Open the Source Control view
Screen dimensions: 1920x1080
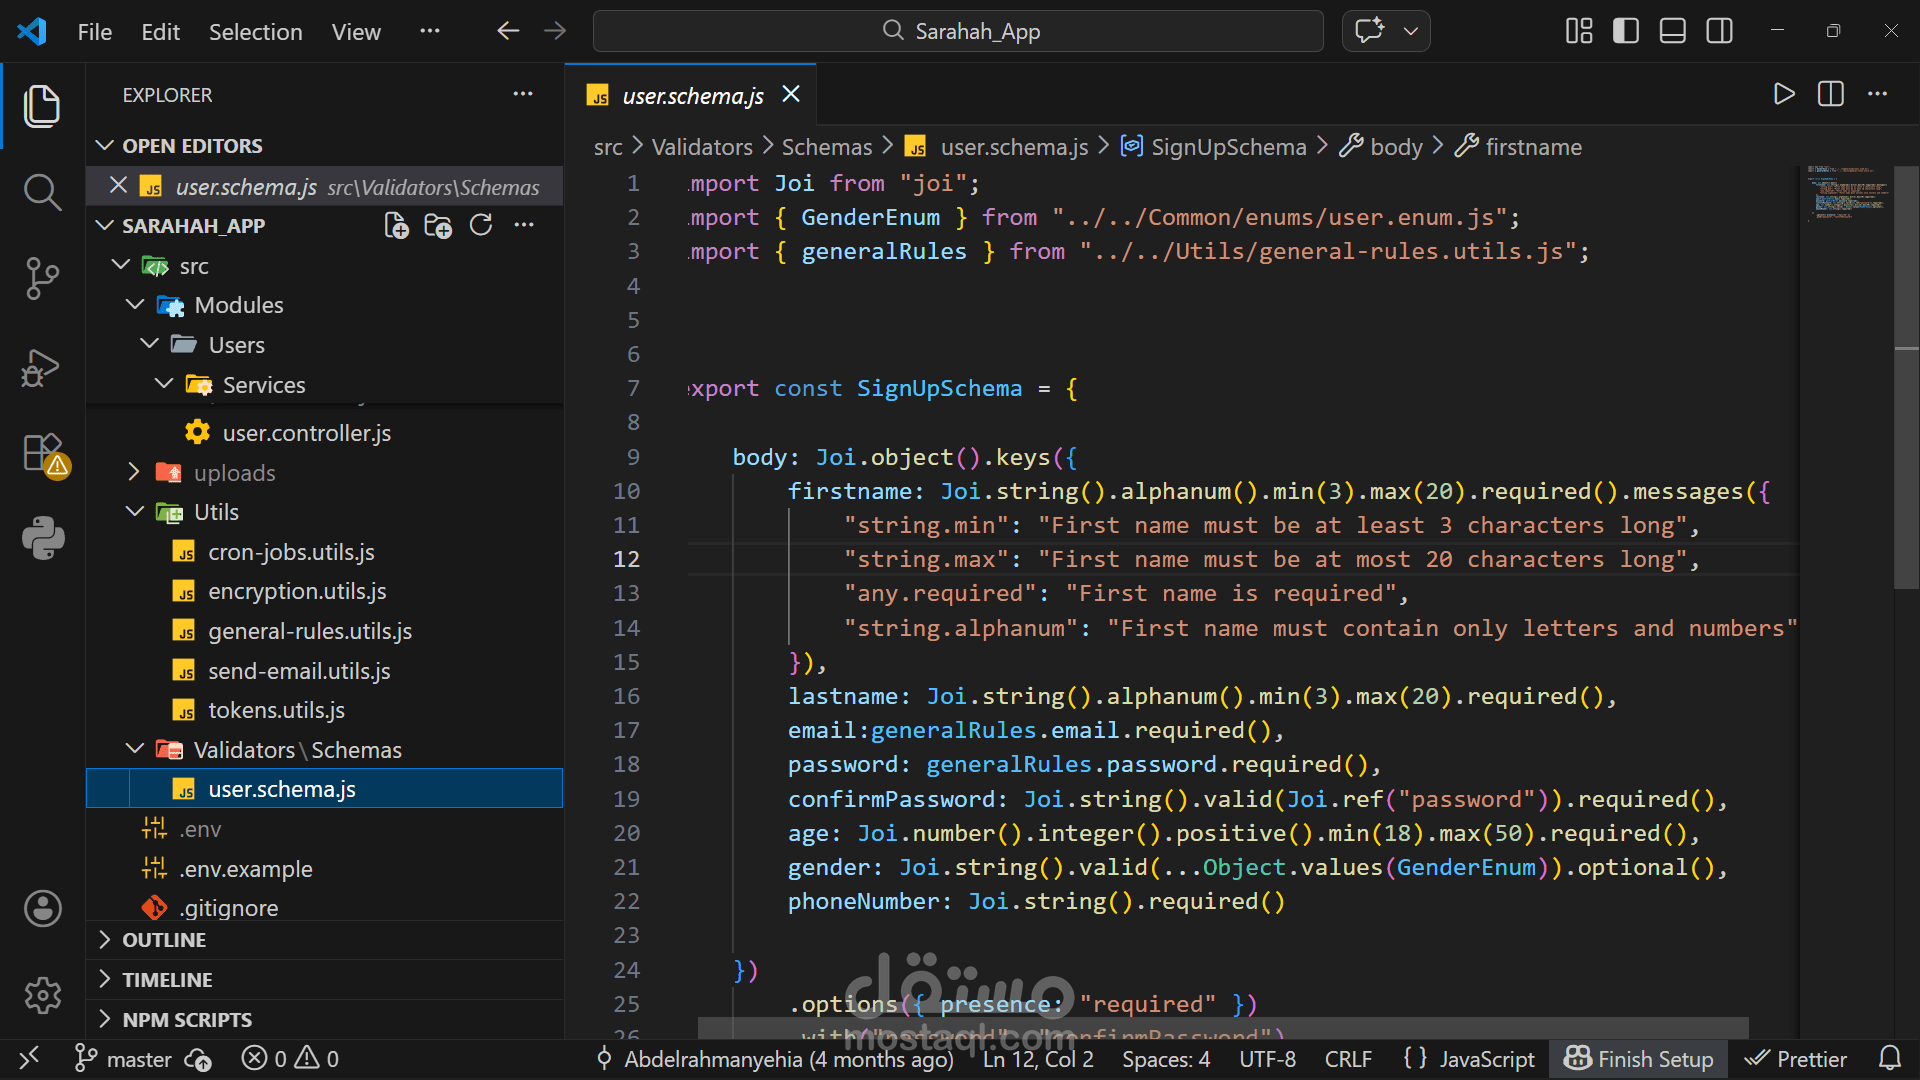pyautogui.click(x=42, y=278)
